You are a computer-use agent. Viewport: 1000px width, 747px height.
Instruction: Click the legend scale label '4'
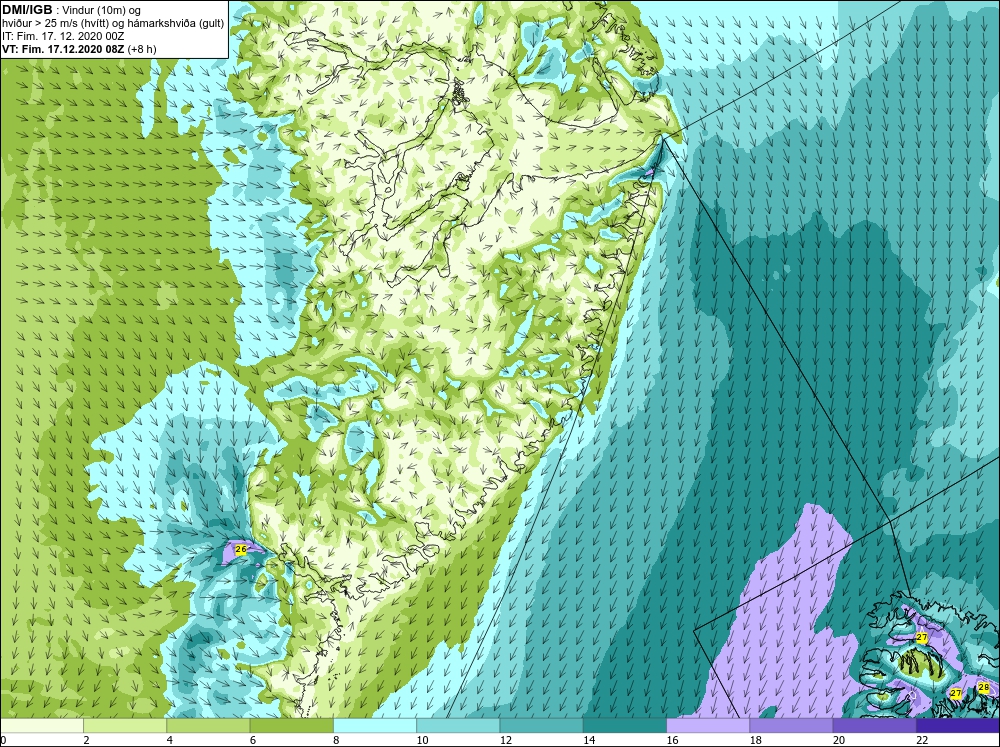coord(170,740)
